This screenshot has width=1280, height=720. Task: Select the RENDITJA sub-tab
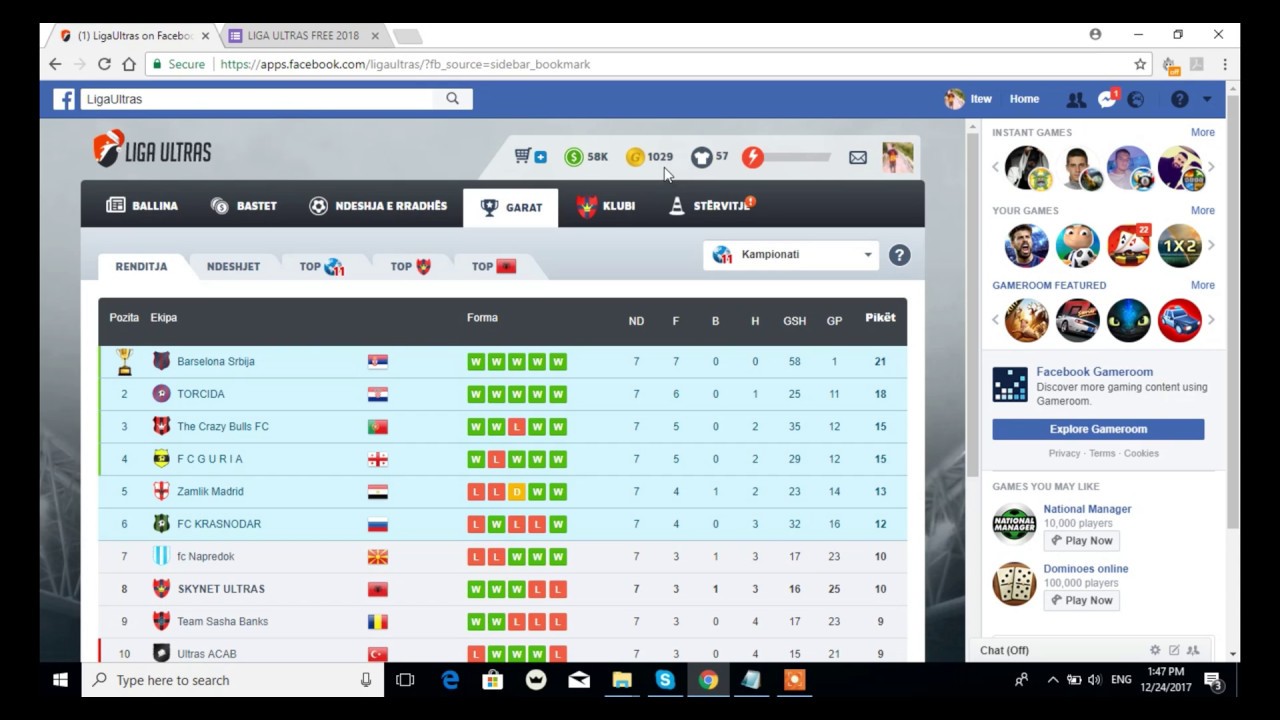coord(141,267)
